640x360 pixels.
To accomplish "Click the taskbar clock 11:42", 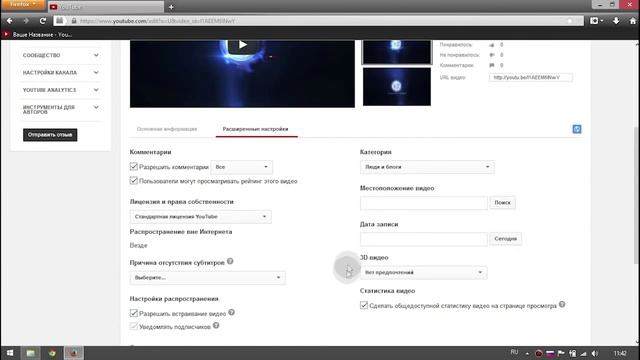I will click(x=620, y=353).
